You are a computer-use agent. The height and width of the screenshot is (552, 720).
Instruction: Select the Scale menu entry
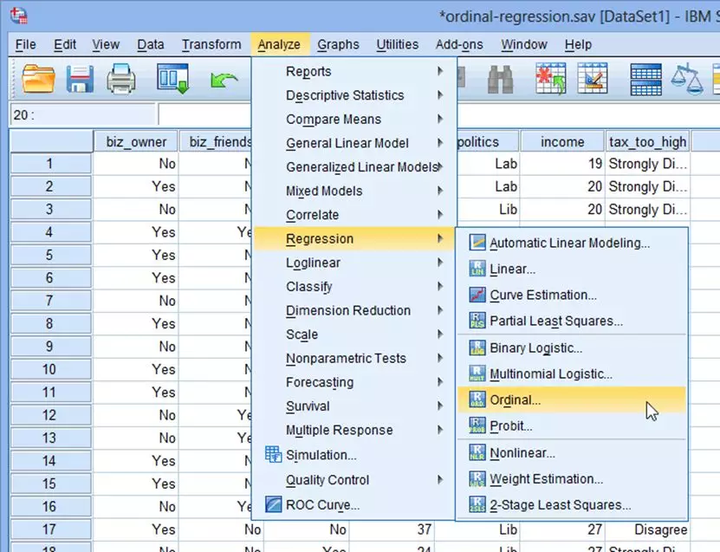pyautogui.click(x=355, y=334)
